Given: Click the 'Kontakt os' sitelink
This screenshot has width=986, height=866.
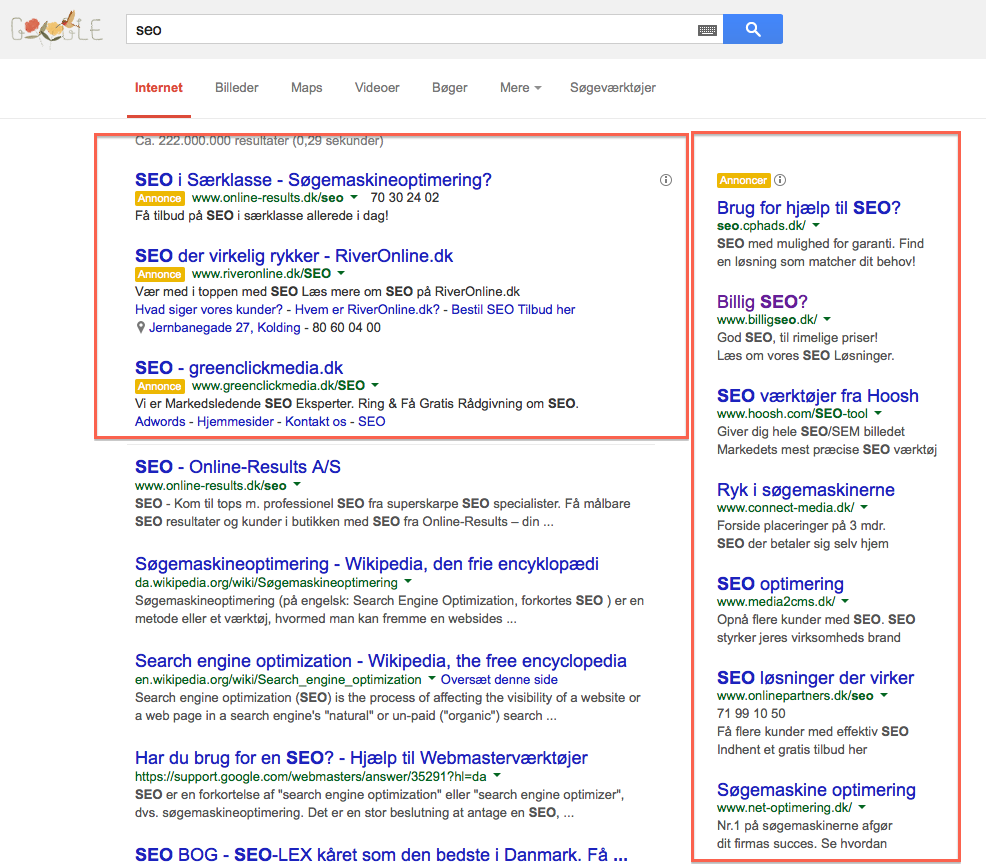Looking at the screenshot, I should 316,421.
